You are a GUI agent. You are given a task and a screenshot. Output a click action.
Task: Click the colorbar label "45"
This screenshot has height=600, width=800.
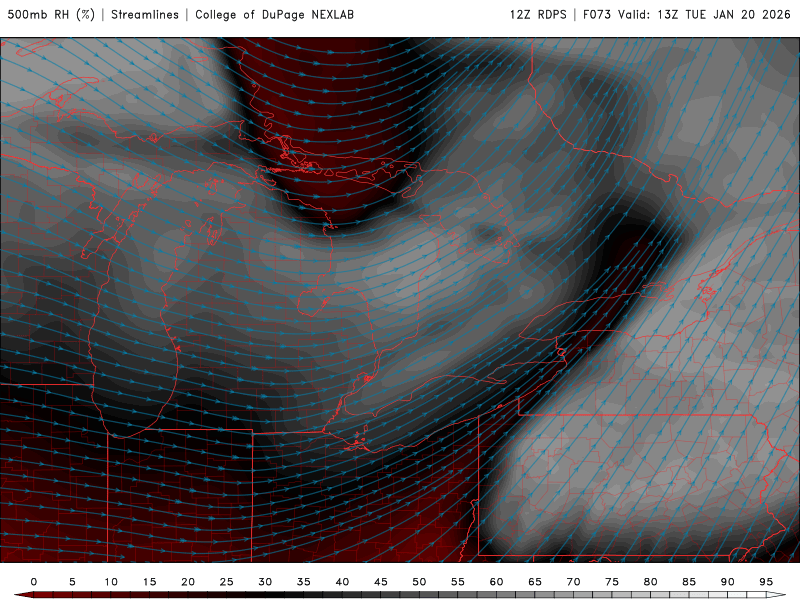[x=381, y=582]
